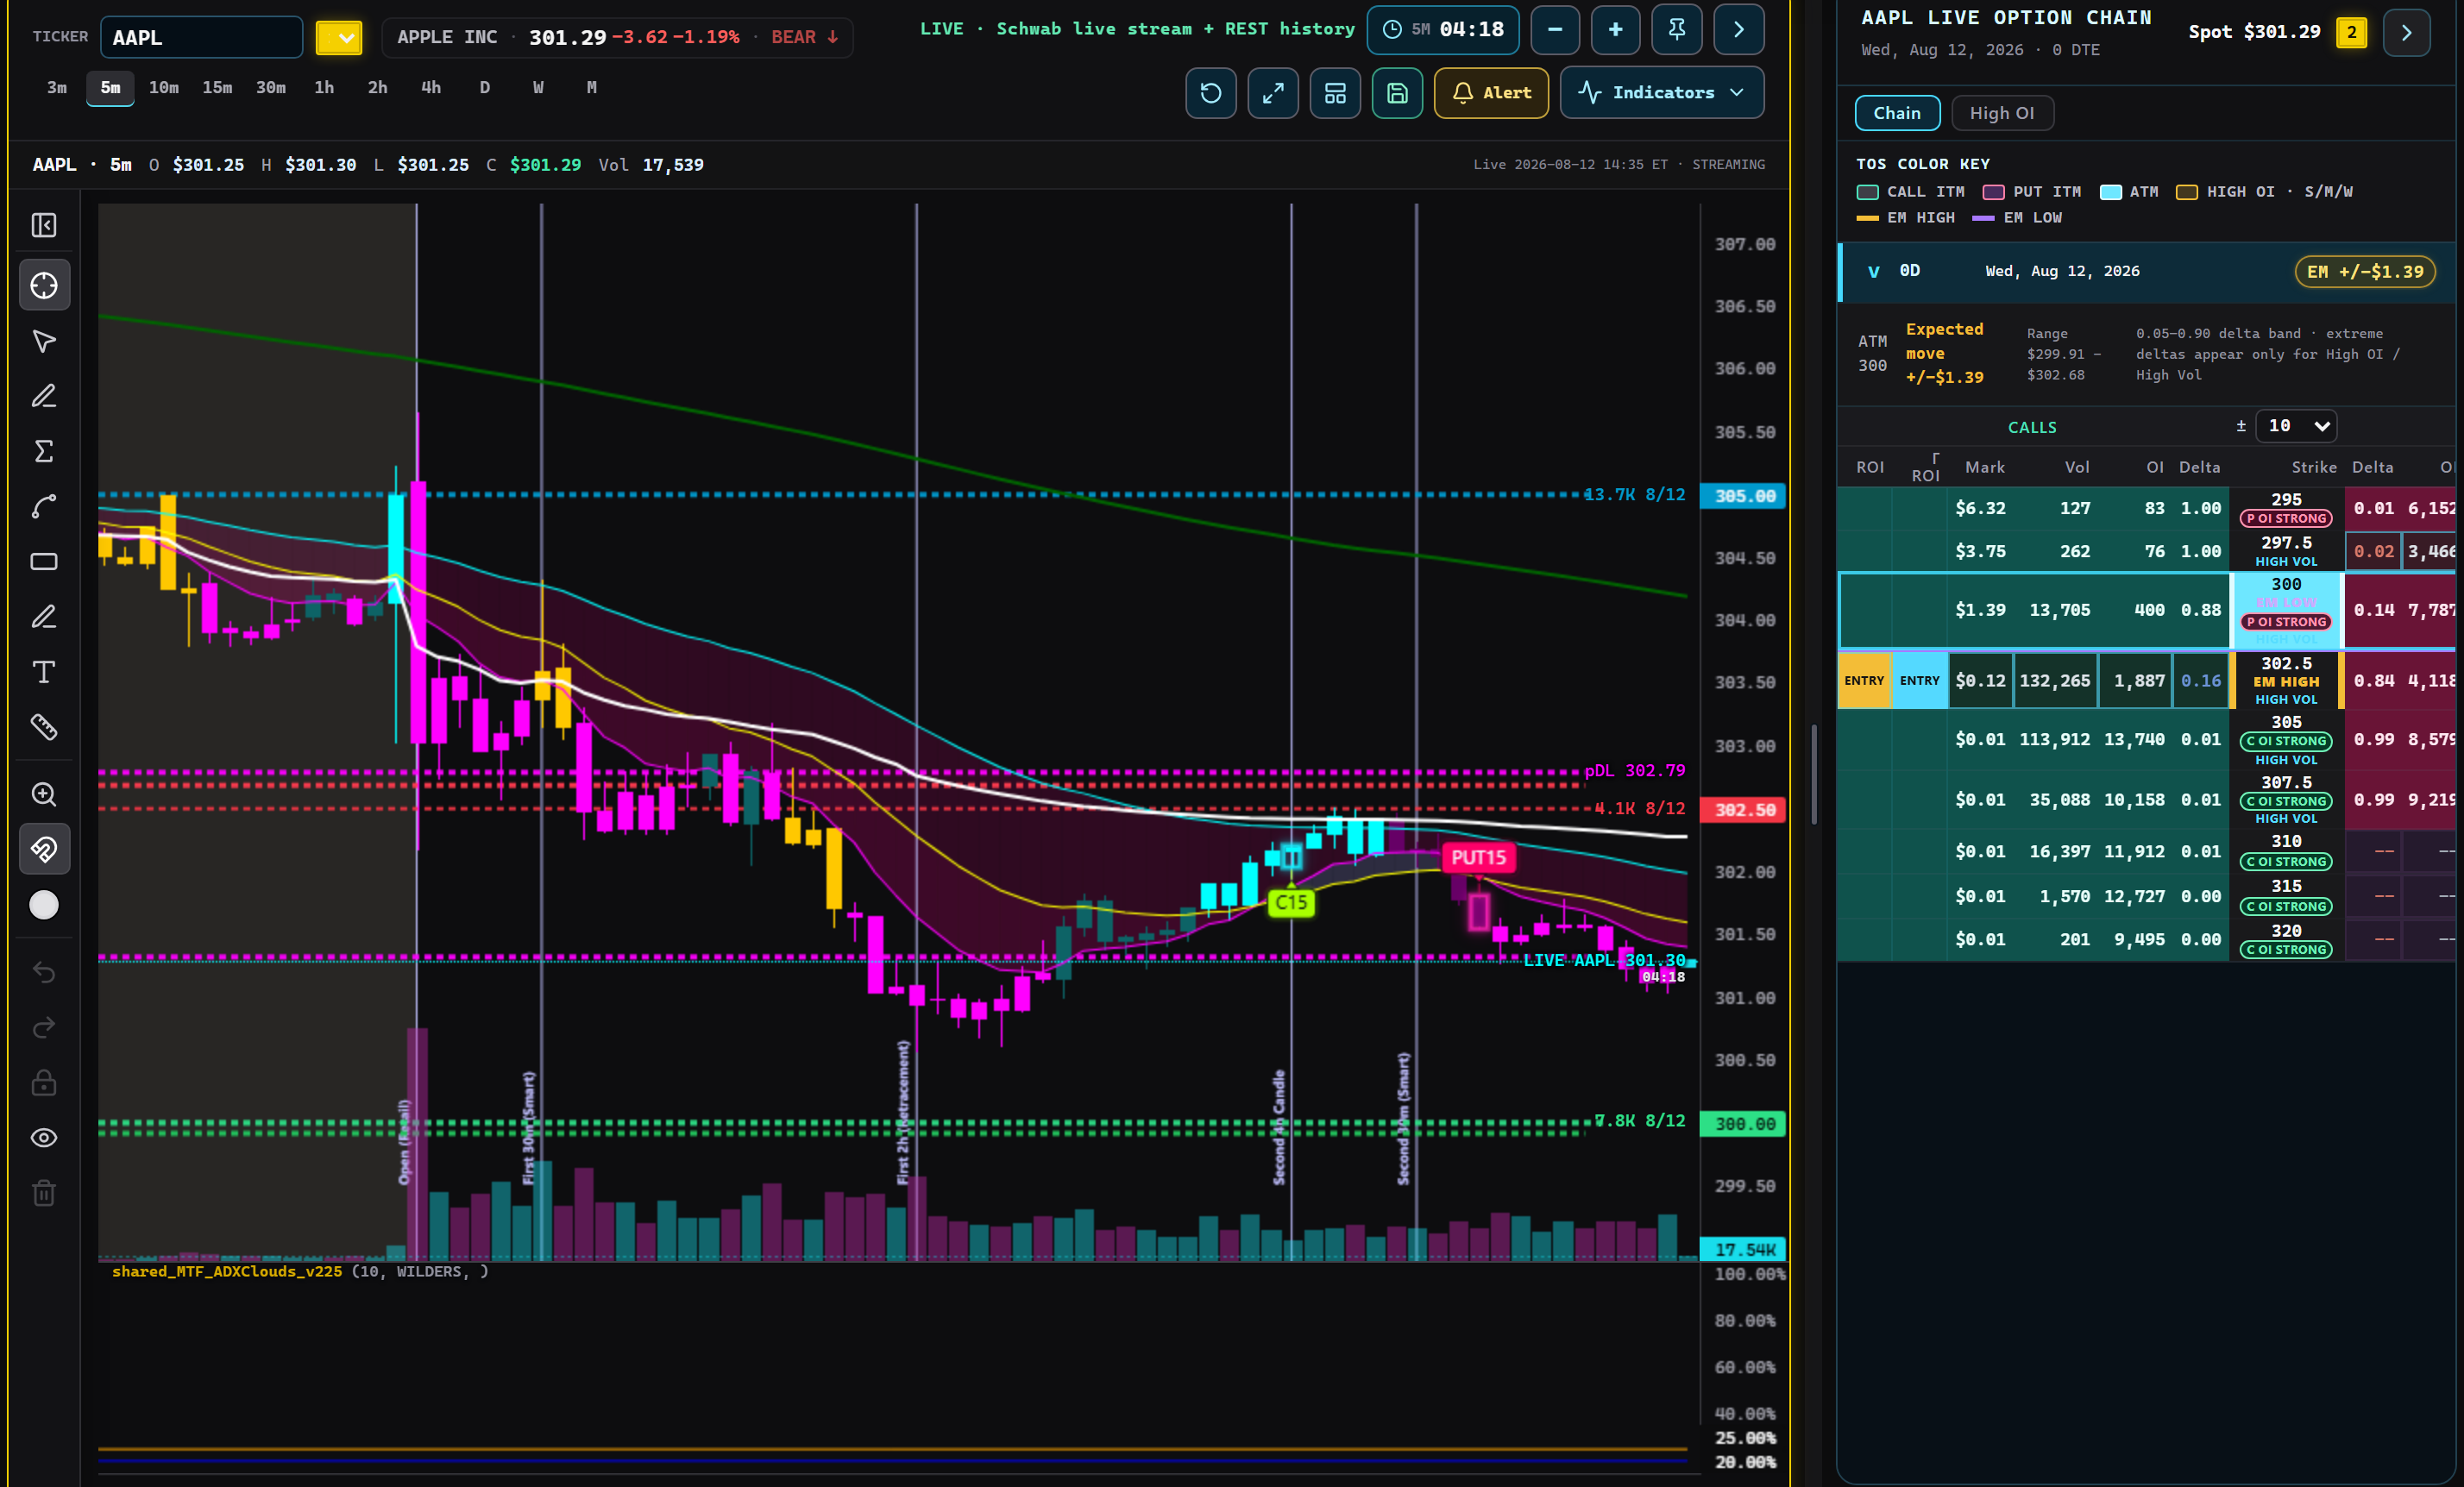Select the arrow pointer tool
Viewport: 2464px width, 1487px height.
[44, 341]
